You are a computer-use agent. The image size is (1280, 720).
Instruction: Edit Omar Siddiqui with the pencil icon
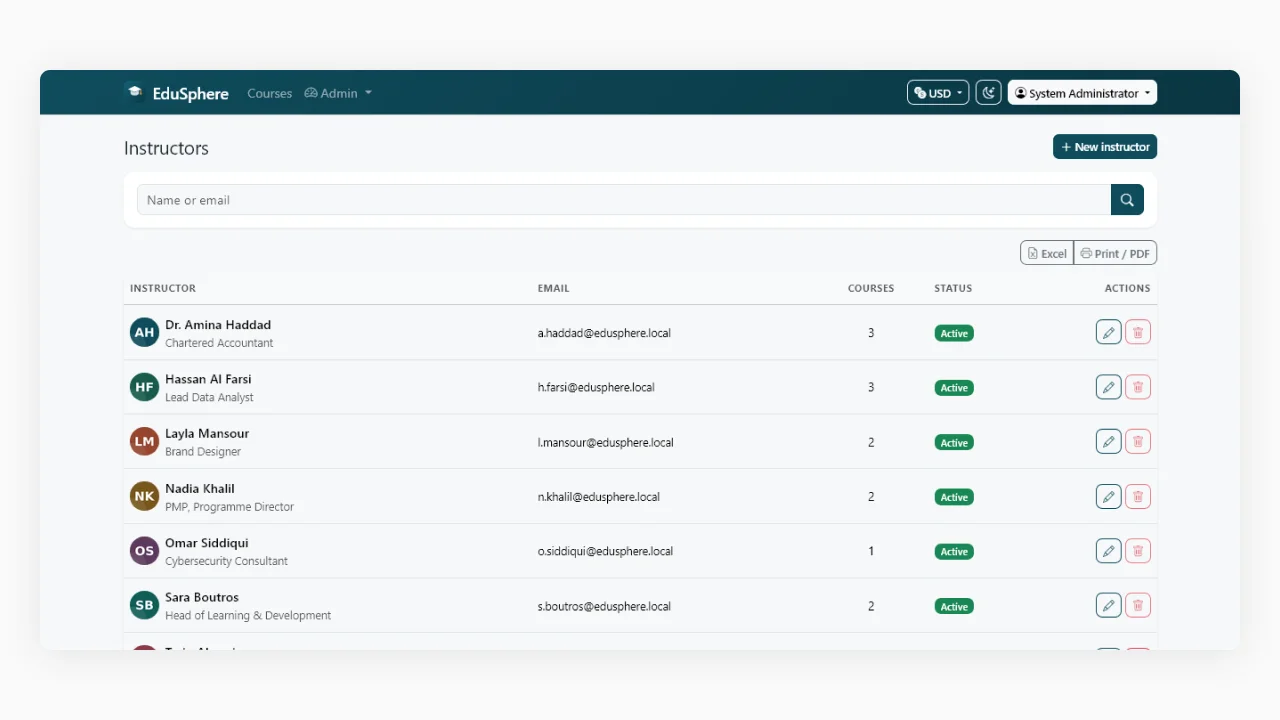[x=1108, y=551]
